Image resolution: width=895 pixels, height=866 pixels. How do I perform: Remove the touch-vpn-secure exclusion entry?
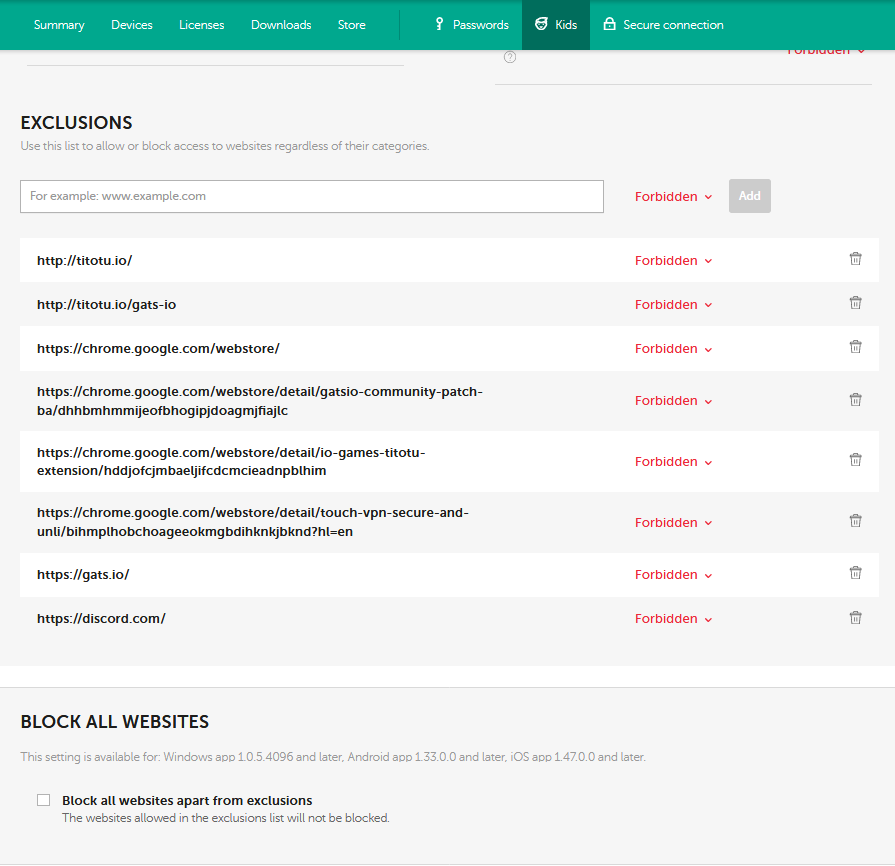pyautogui.click(x=855, y=521)
